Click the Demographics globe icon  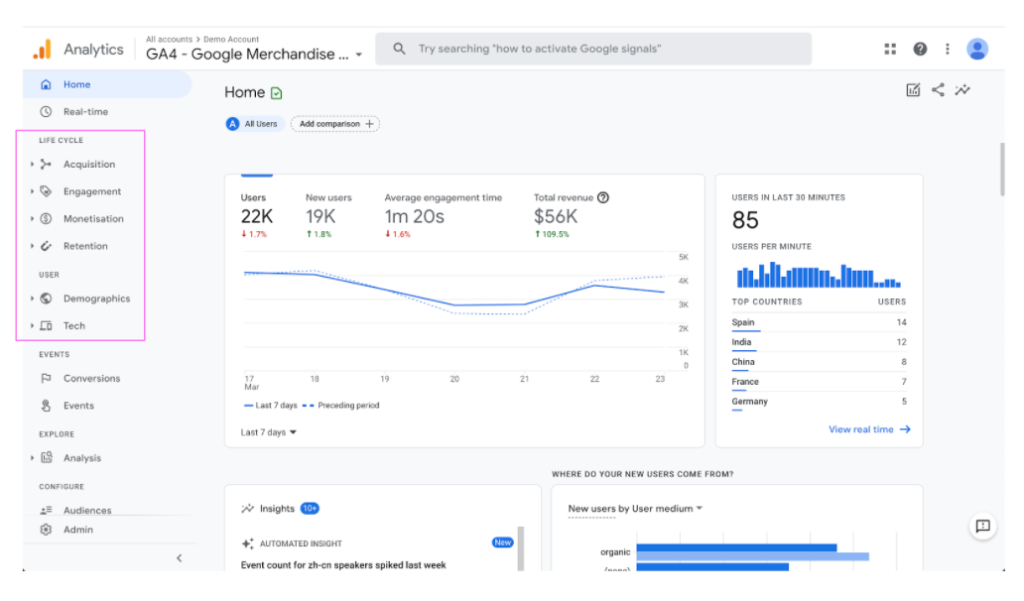click(46, 299)
